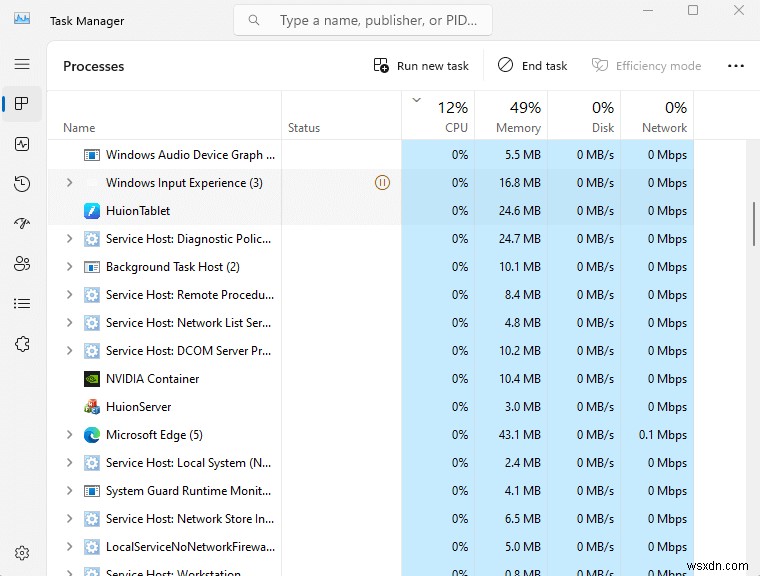The height and width of the screenshot is (576, 760).
Task: Click Run new task button
Action: [x=421, y=65]
